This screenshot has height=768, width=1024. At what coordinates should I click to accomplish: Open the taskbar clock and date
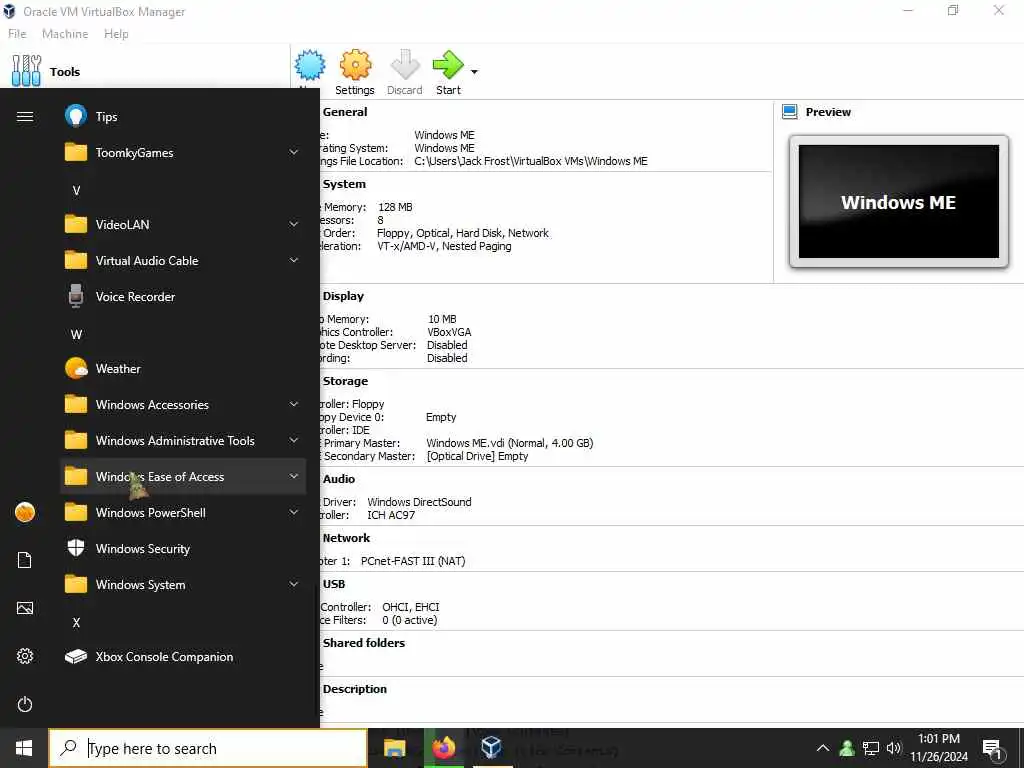pos(938,748)
